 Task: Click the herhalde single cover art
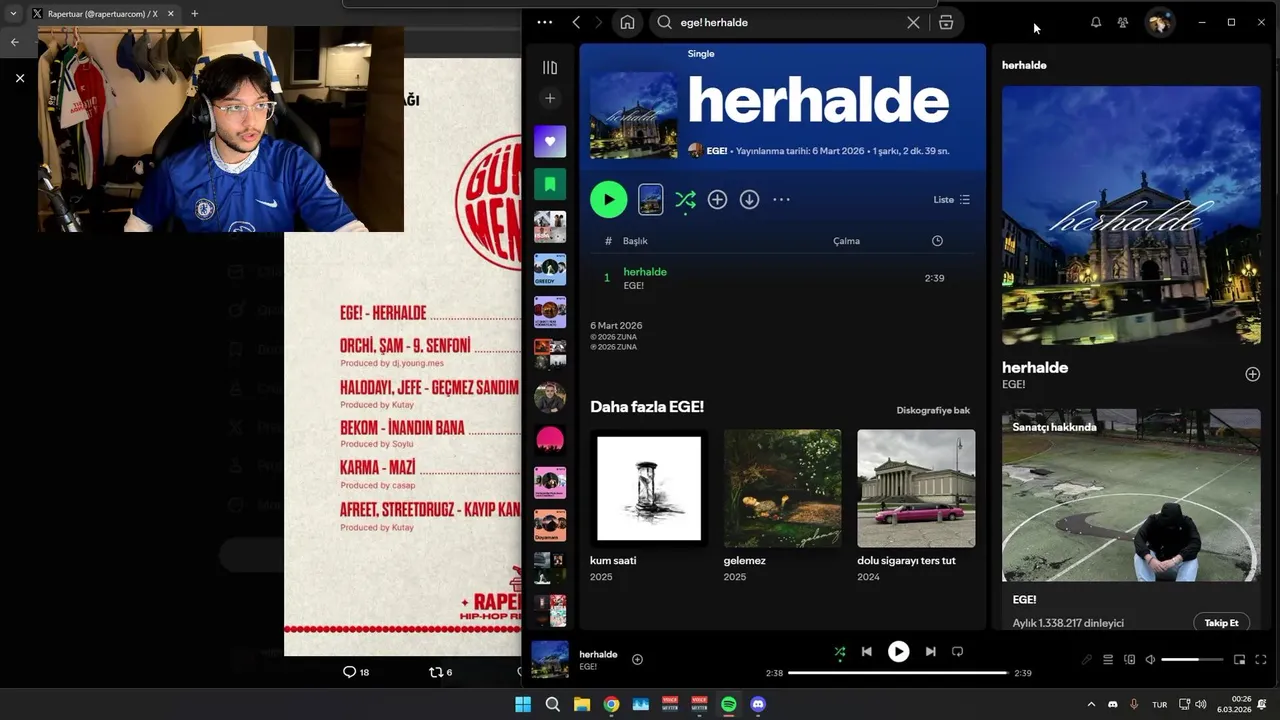(x=634, y=114)
